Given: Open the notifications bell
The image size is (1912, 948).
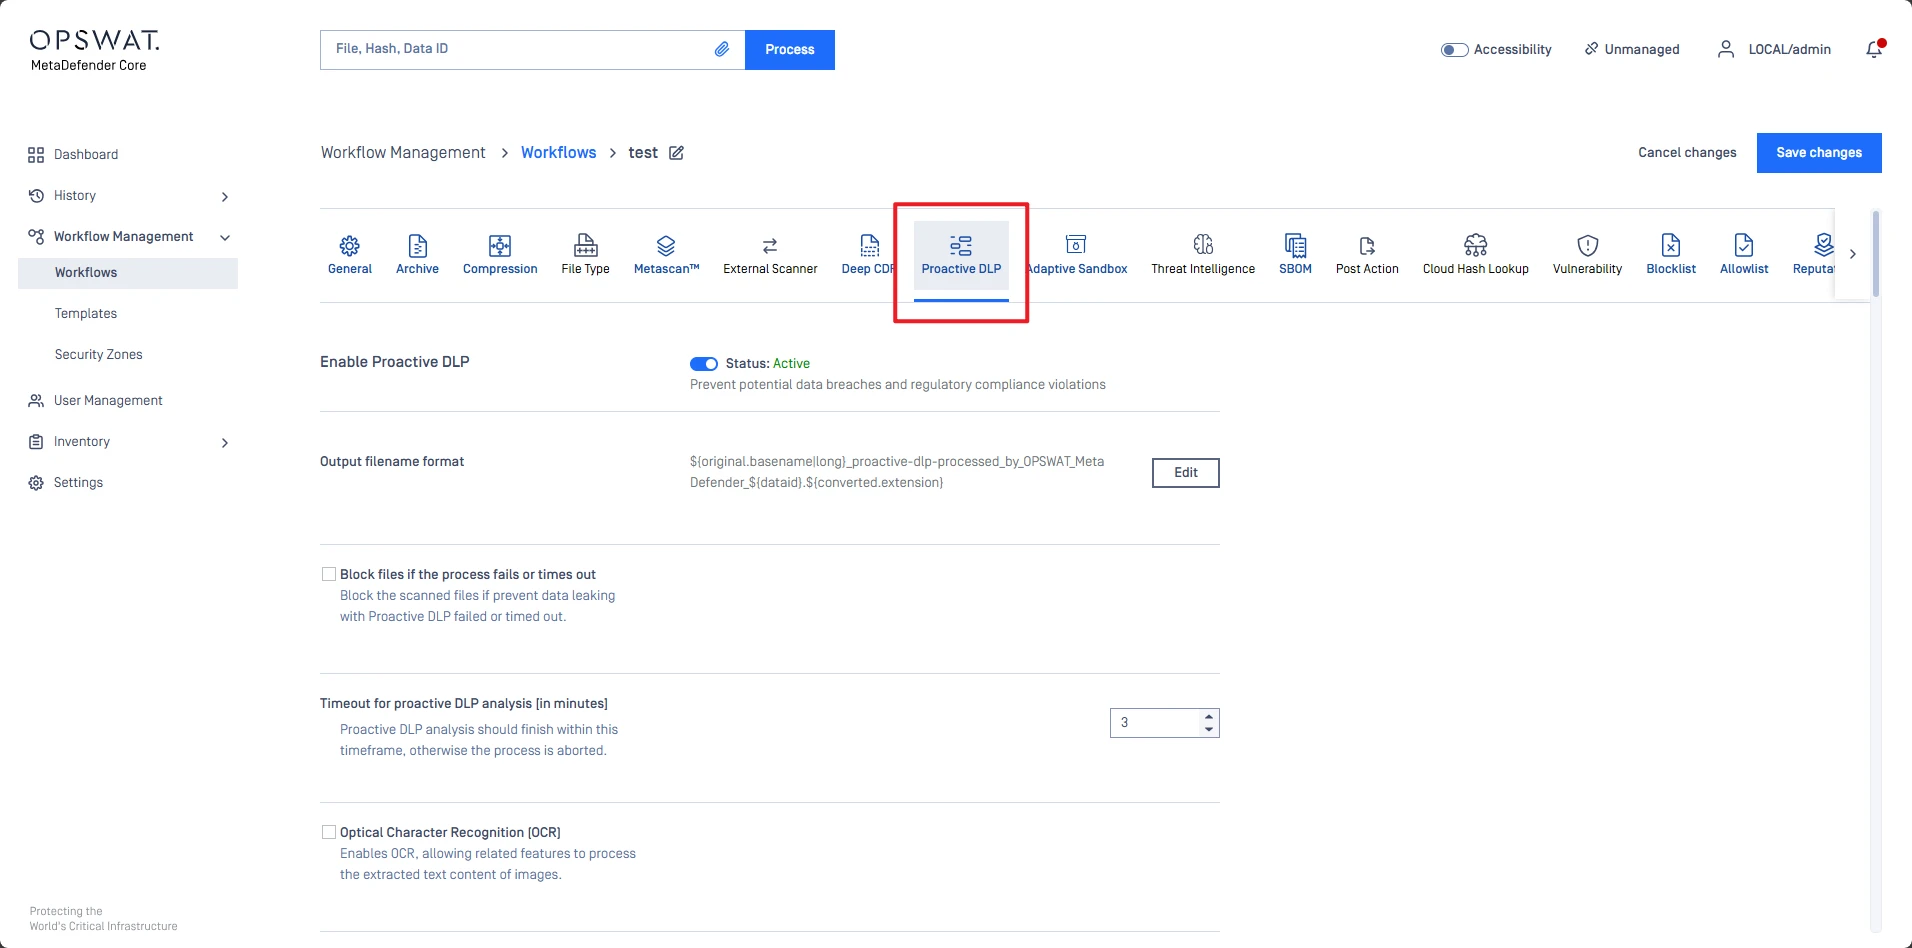Looking at the screenshot, I should (x=1874, y=49).
